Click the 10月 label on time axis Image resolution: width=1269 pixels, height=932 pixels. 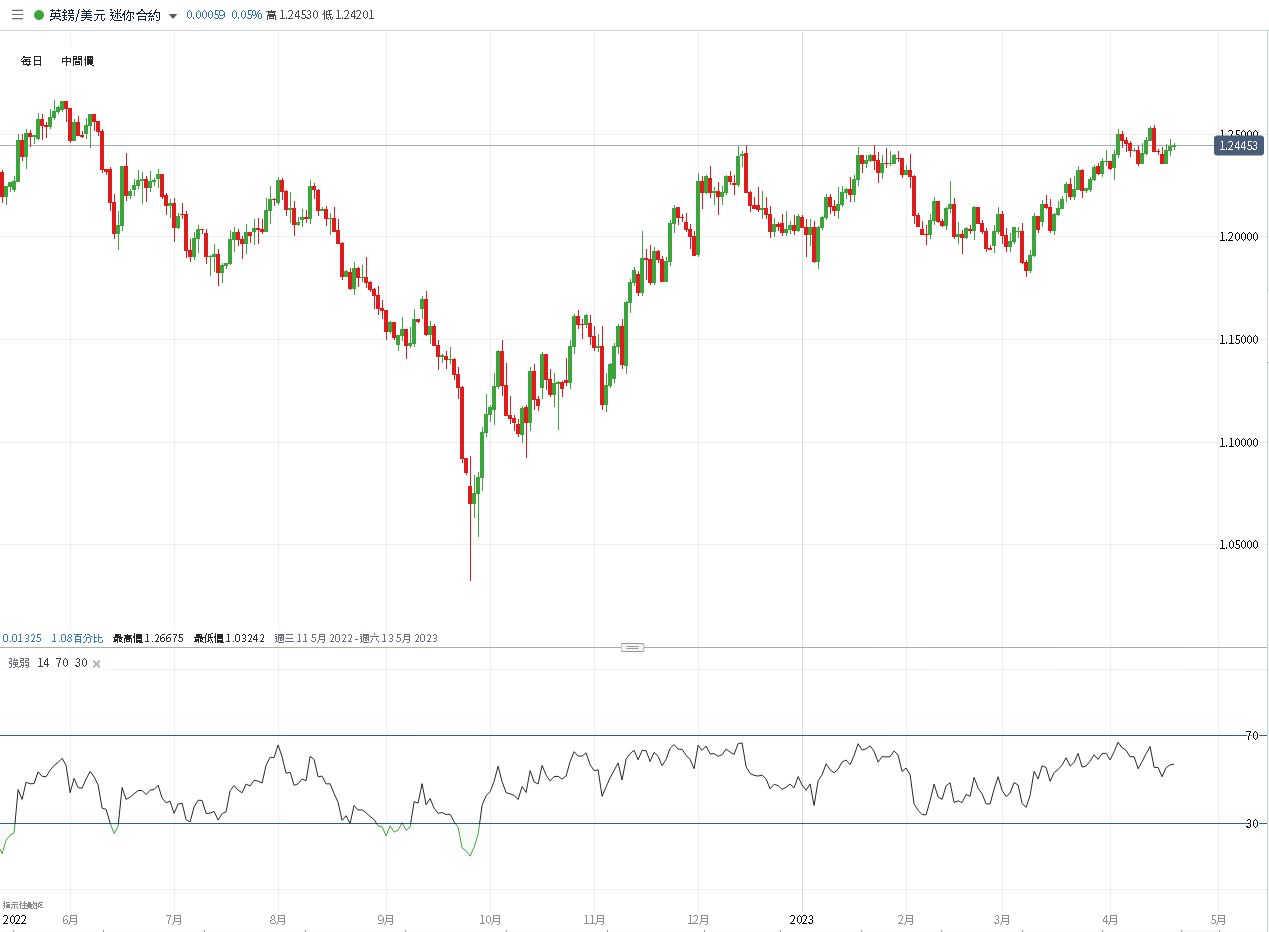click(490, 919)
